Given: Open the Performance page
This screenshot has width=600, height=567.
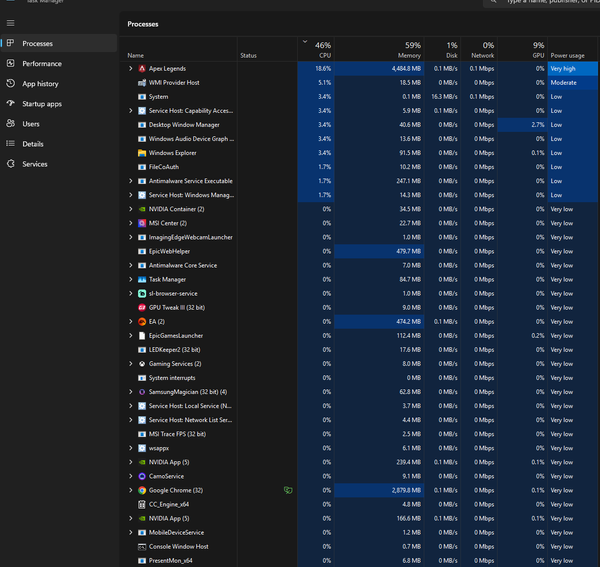Looking at the screenshot, I should (x=41, y=63).
